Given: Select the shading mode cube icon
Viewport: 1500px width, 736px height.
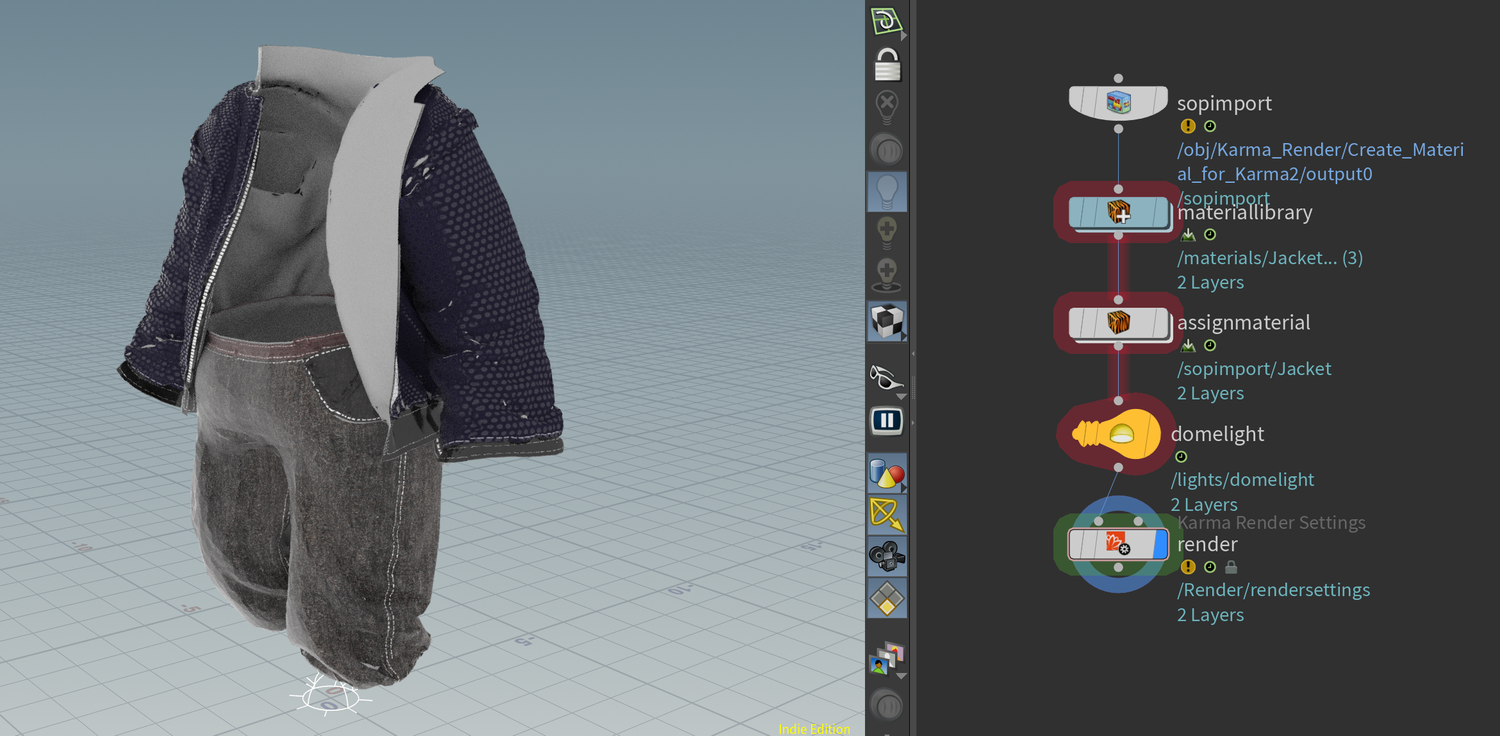Looking at the screenshot, I should (887, 321).
